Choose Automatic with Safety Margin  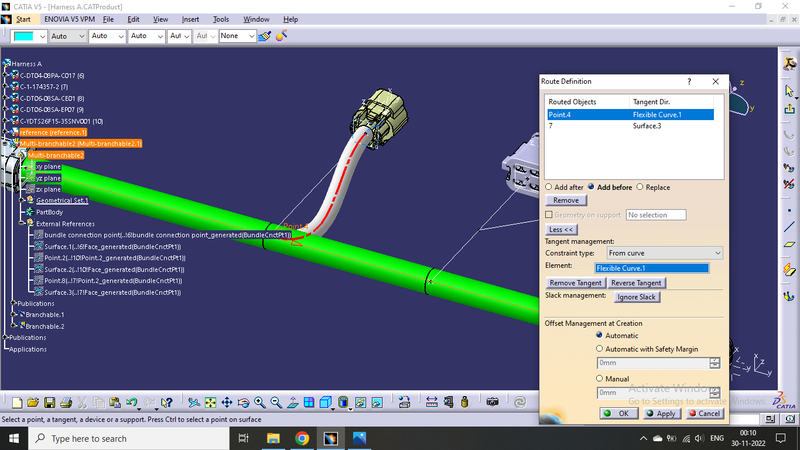click(599, 349)
